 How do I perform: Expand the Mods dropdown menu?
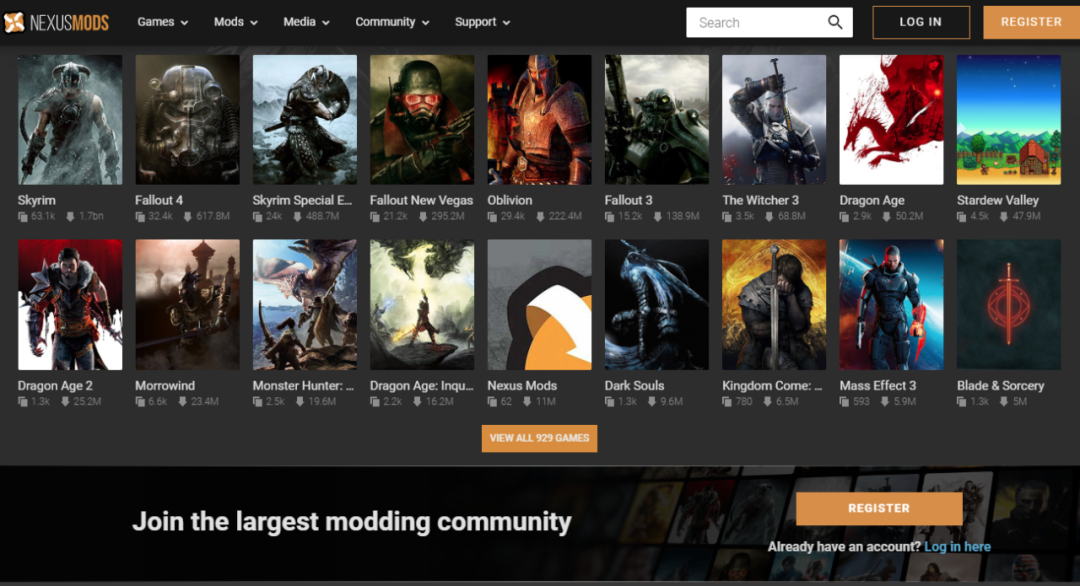click(236, 22)
